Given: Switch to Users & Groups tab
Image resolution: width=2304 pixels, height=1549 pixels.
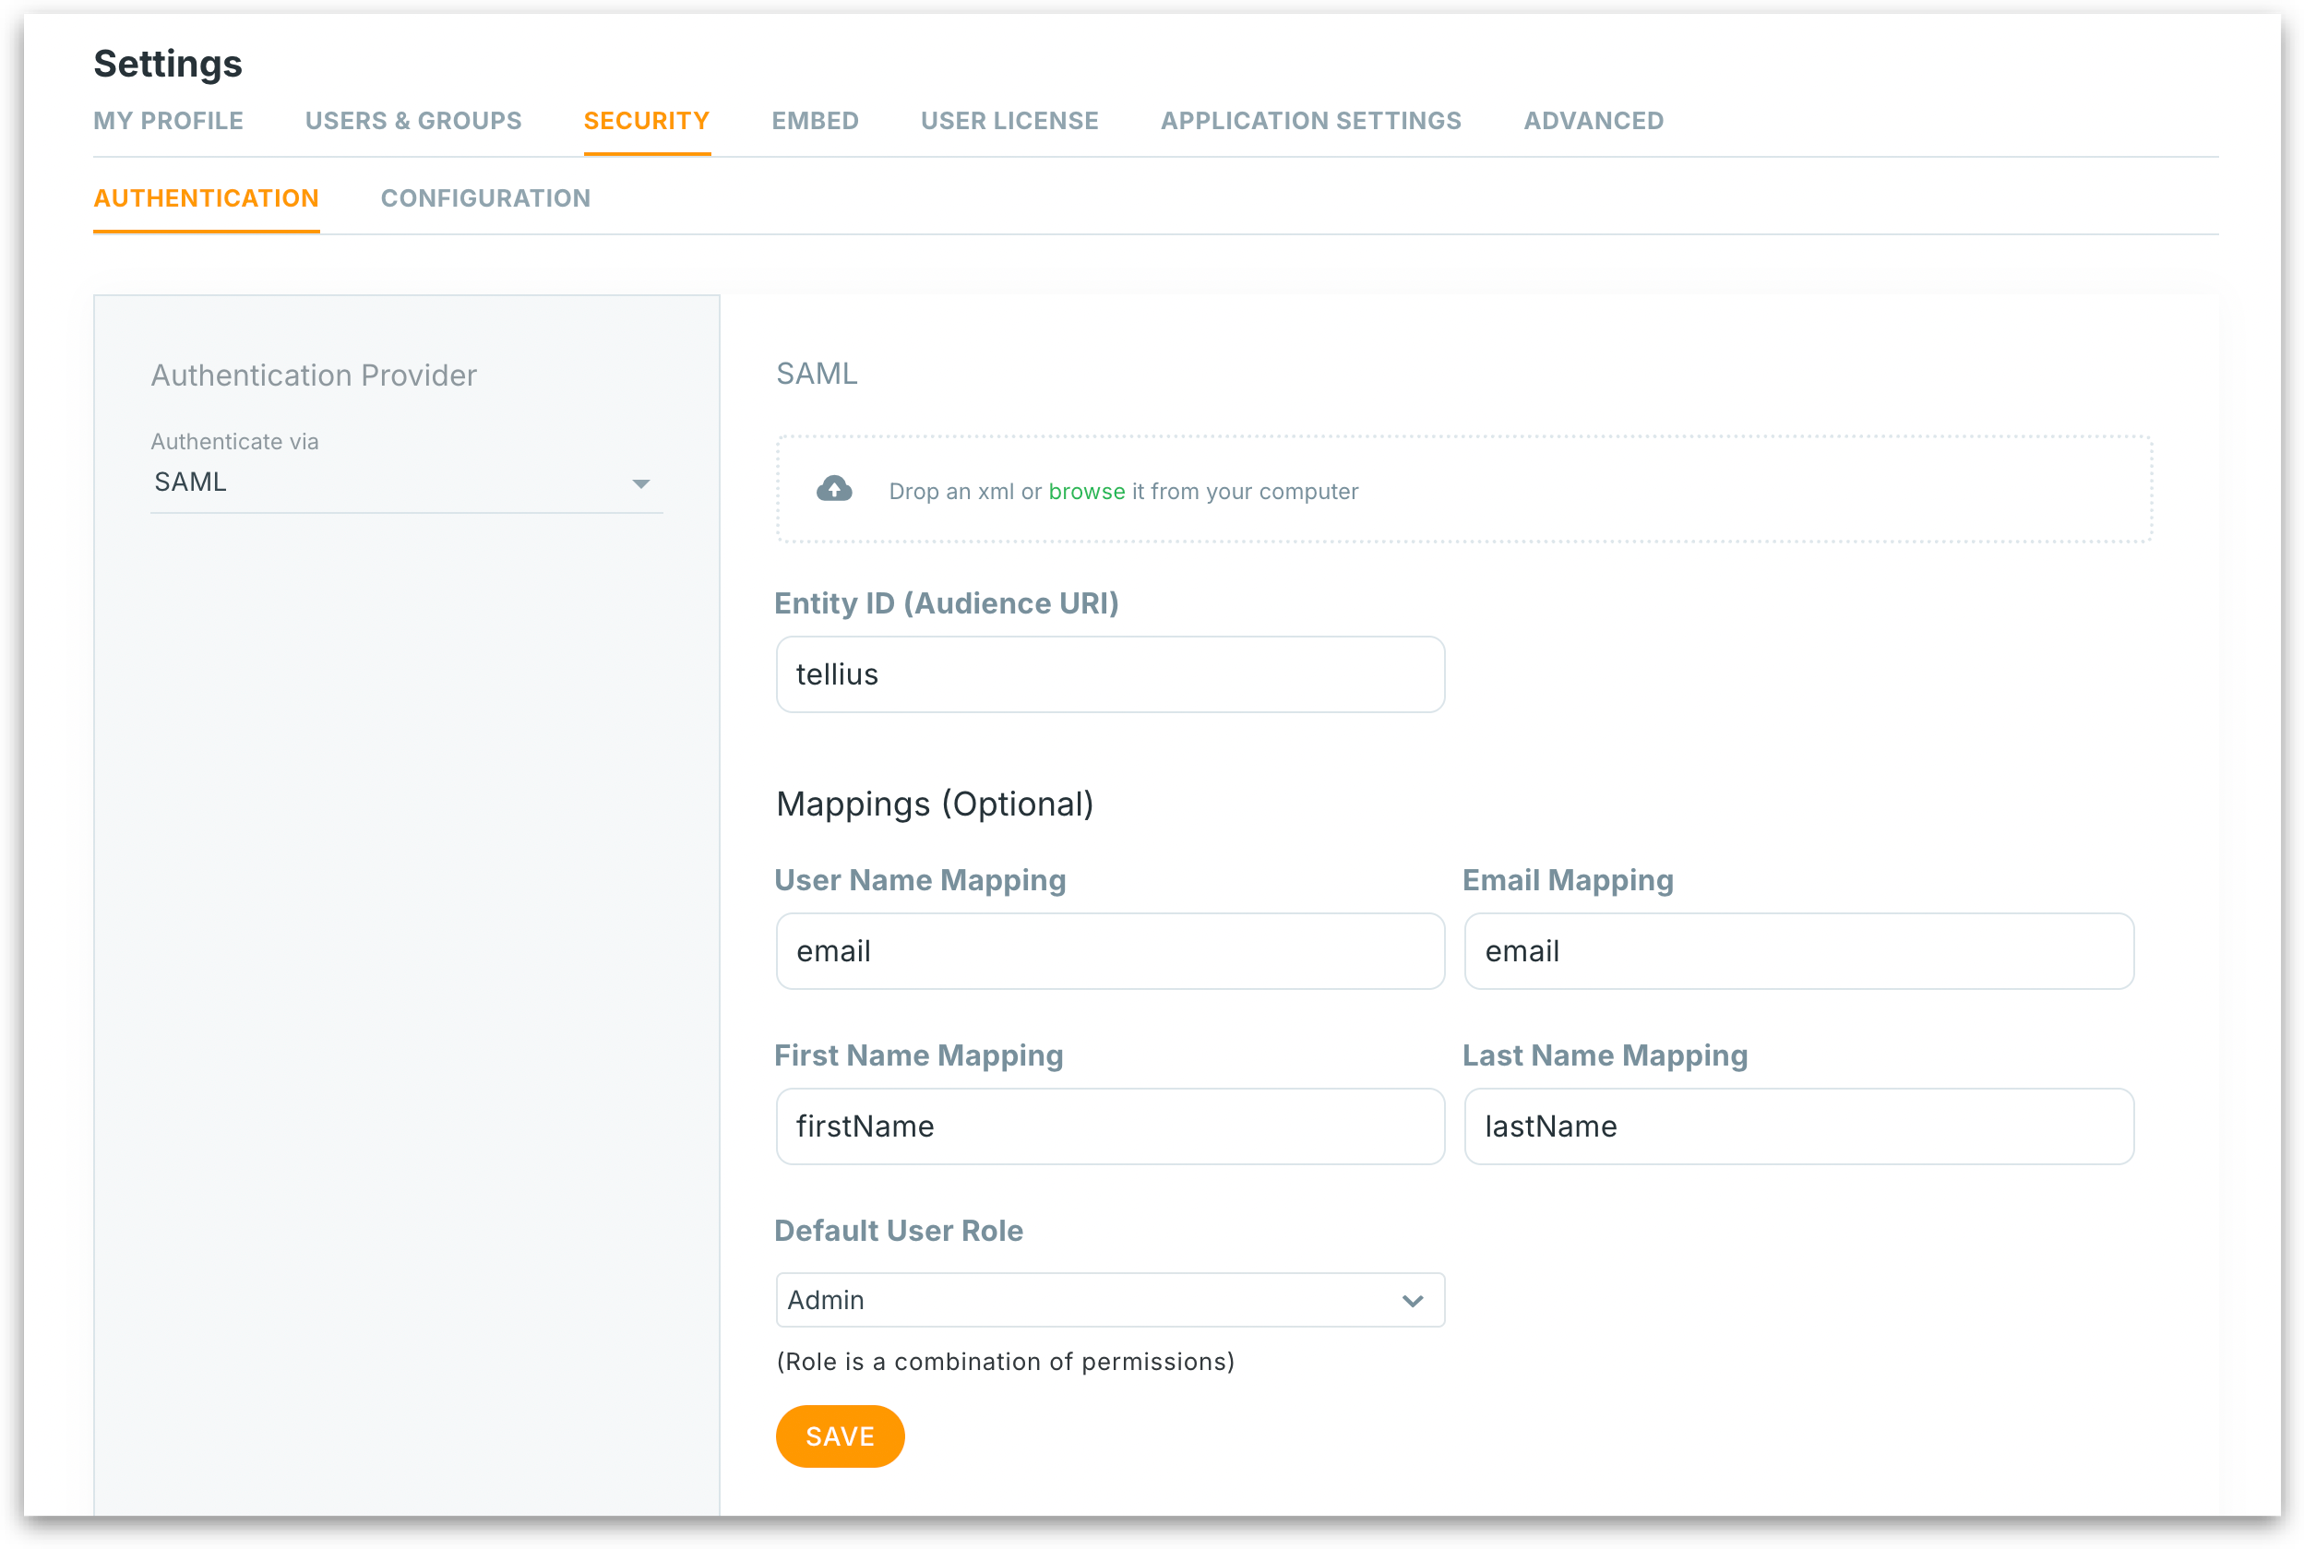Looking at the screenshot, I should (x=413, y=121).
